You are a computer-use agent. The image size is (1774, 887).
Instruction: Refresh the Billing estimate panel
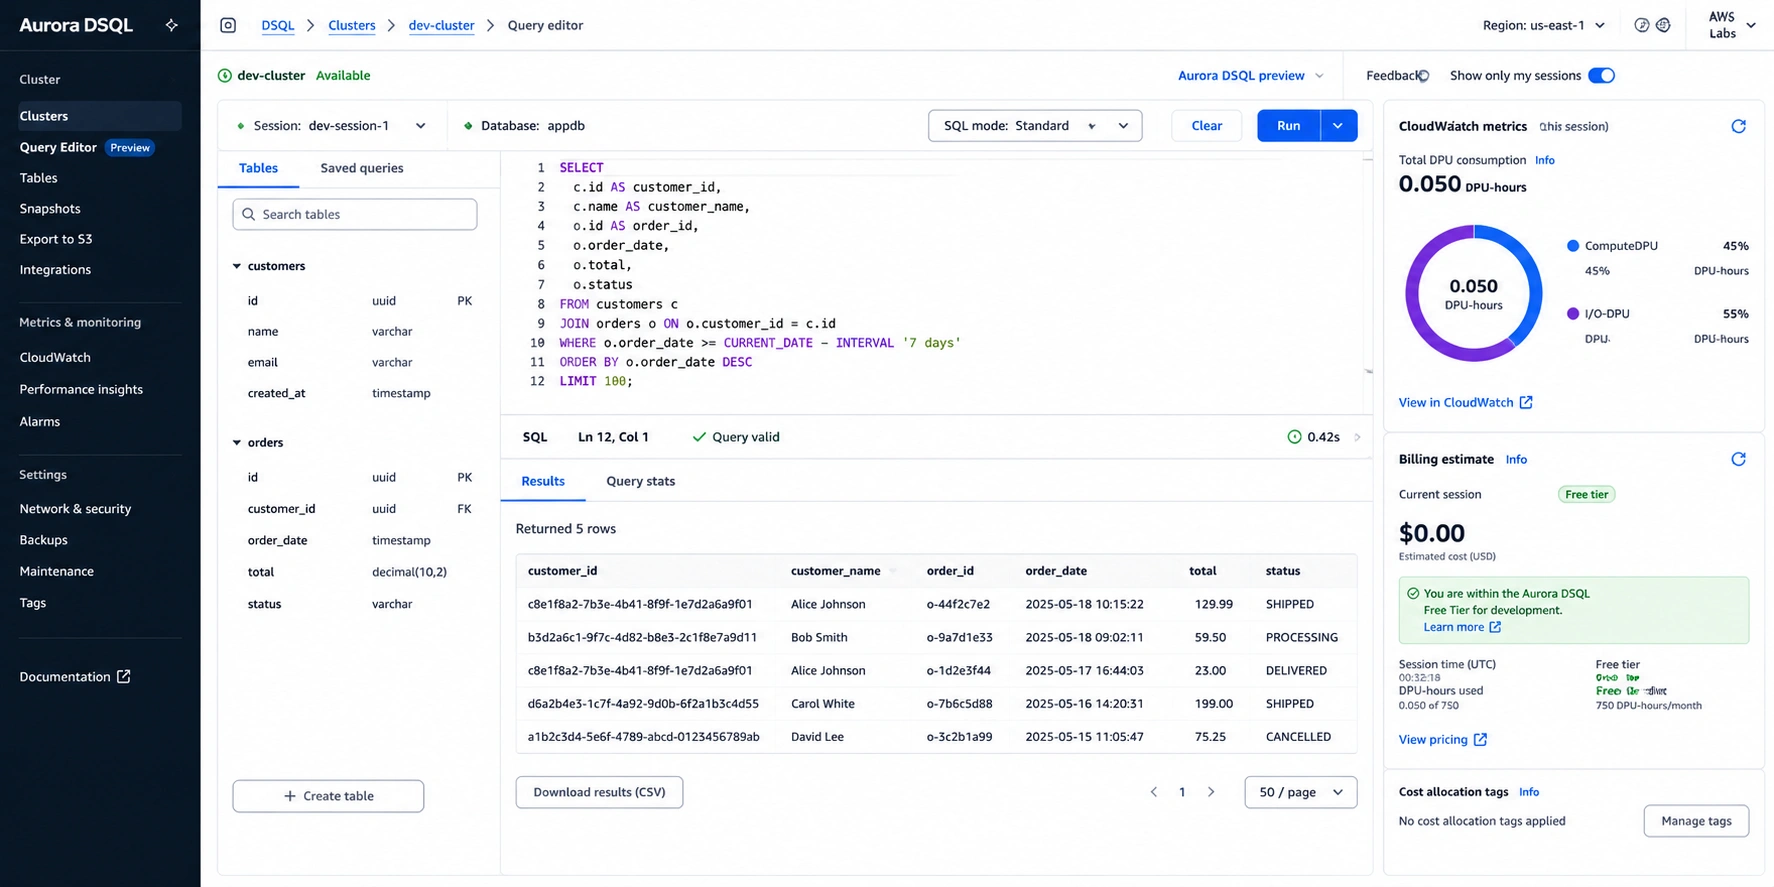click(1738, 459)
